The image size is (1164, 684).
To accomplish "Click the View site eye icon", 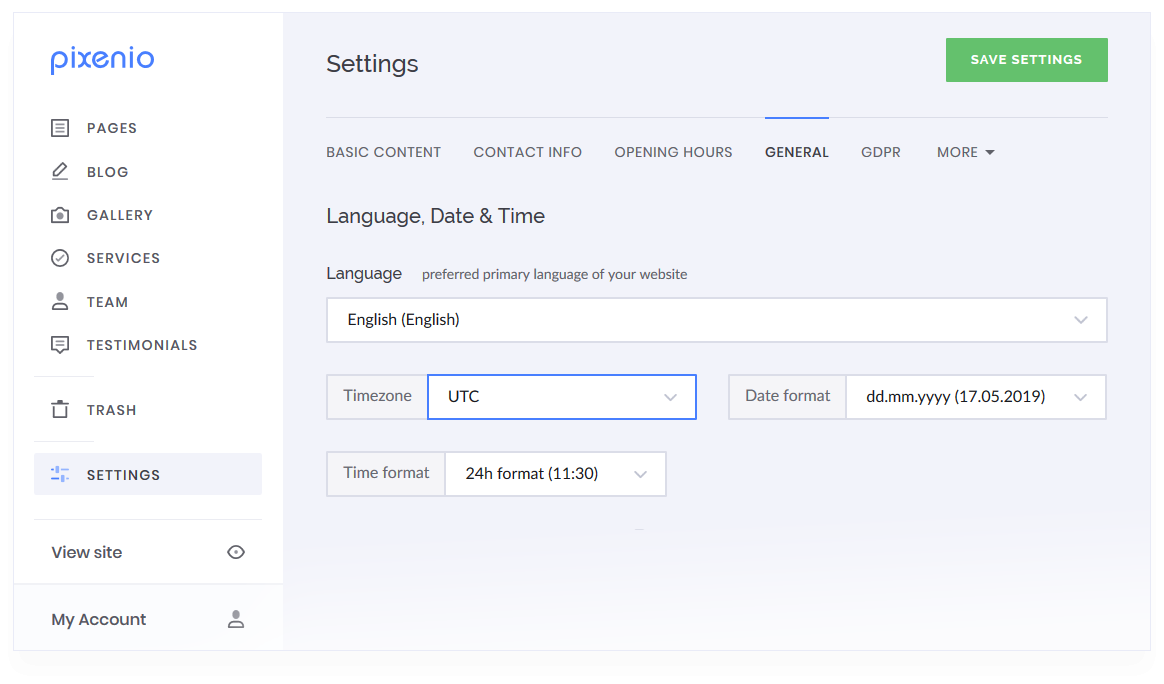I will click(x=236, y=552).
